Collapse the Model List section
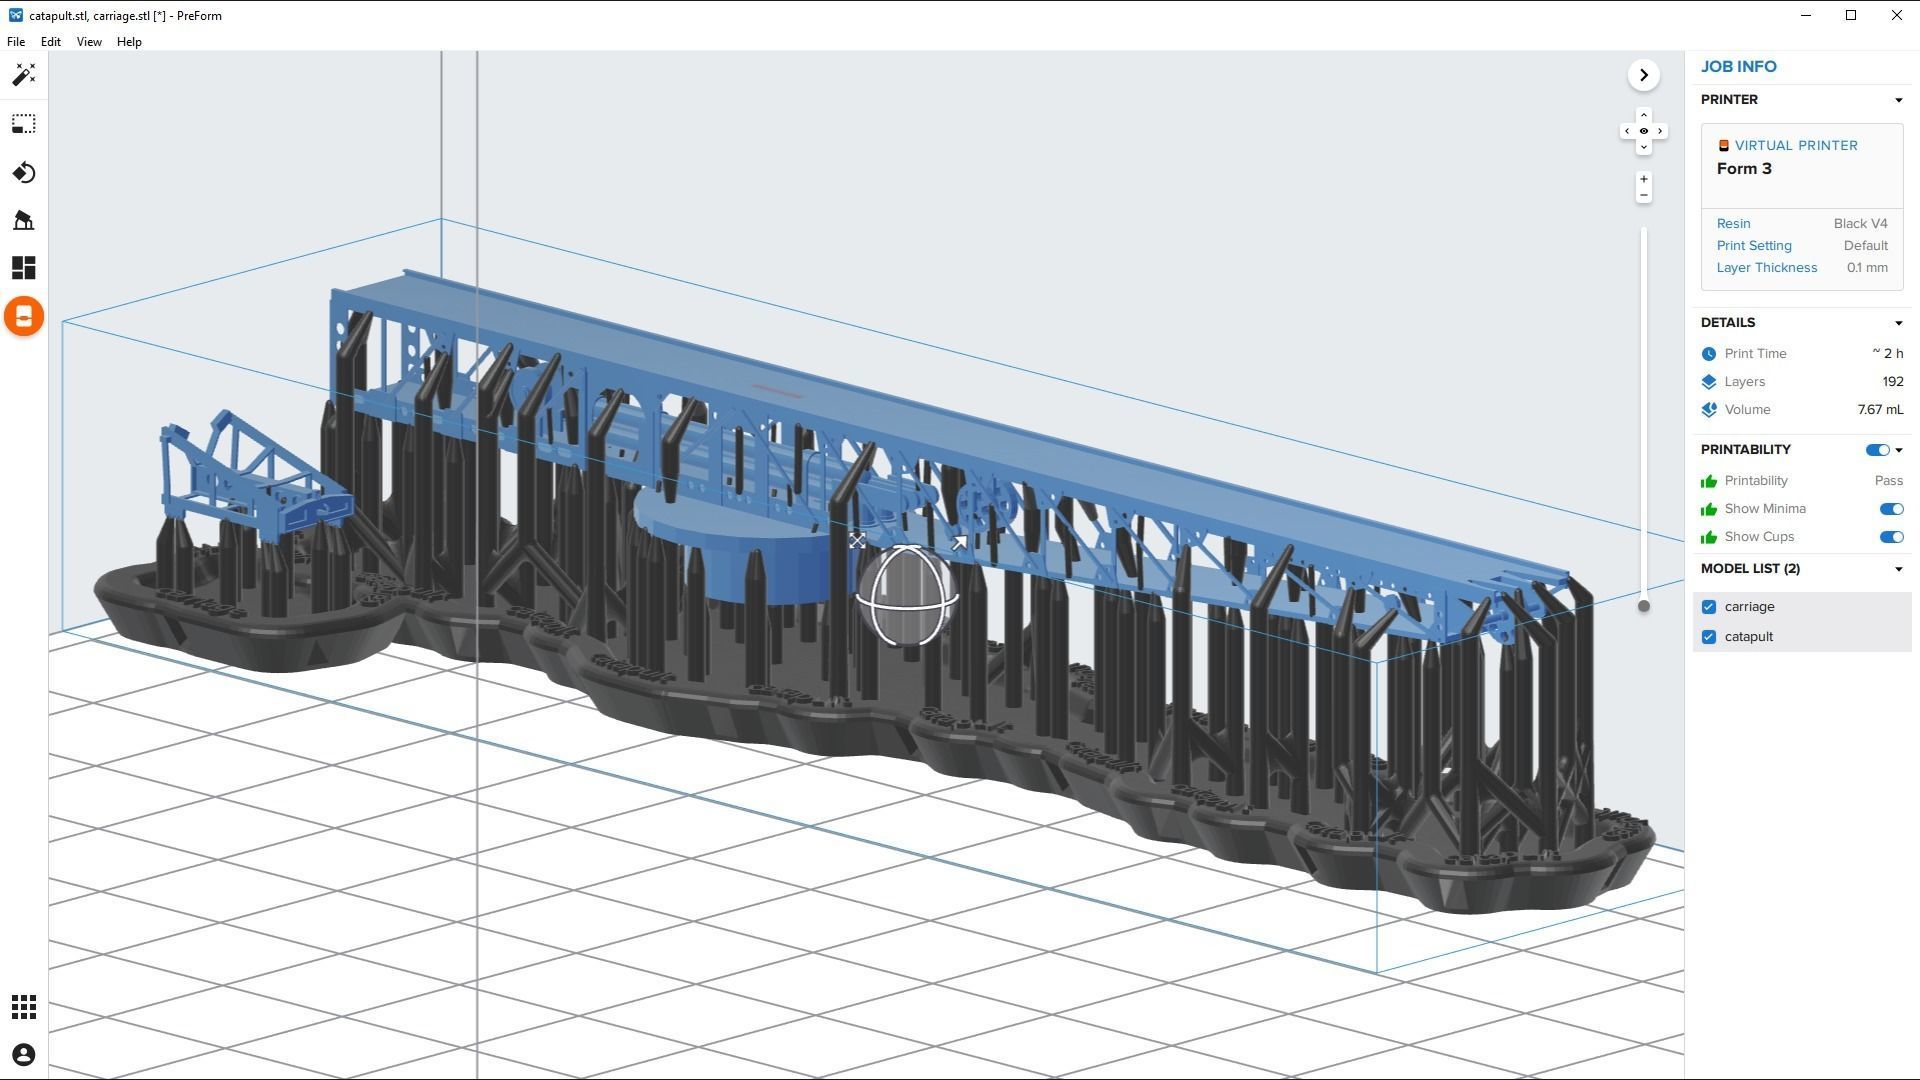Image resolution: width=1920 pixels, height=1080 pixels. 1898,569
